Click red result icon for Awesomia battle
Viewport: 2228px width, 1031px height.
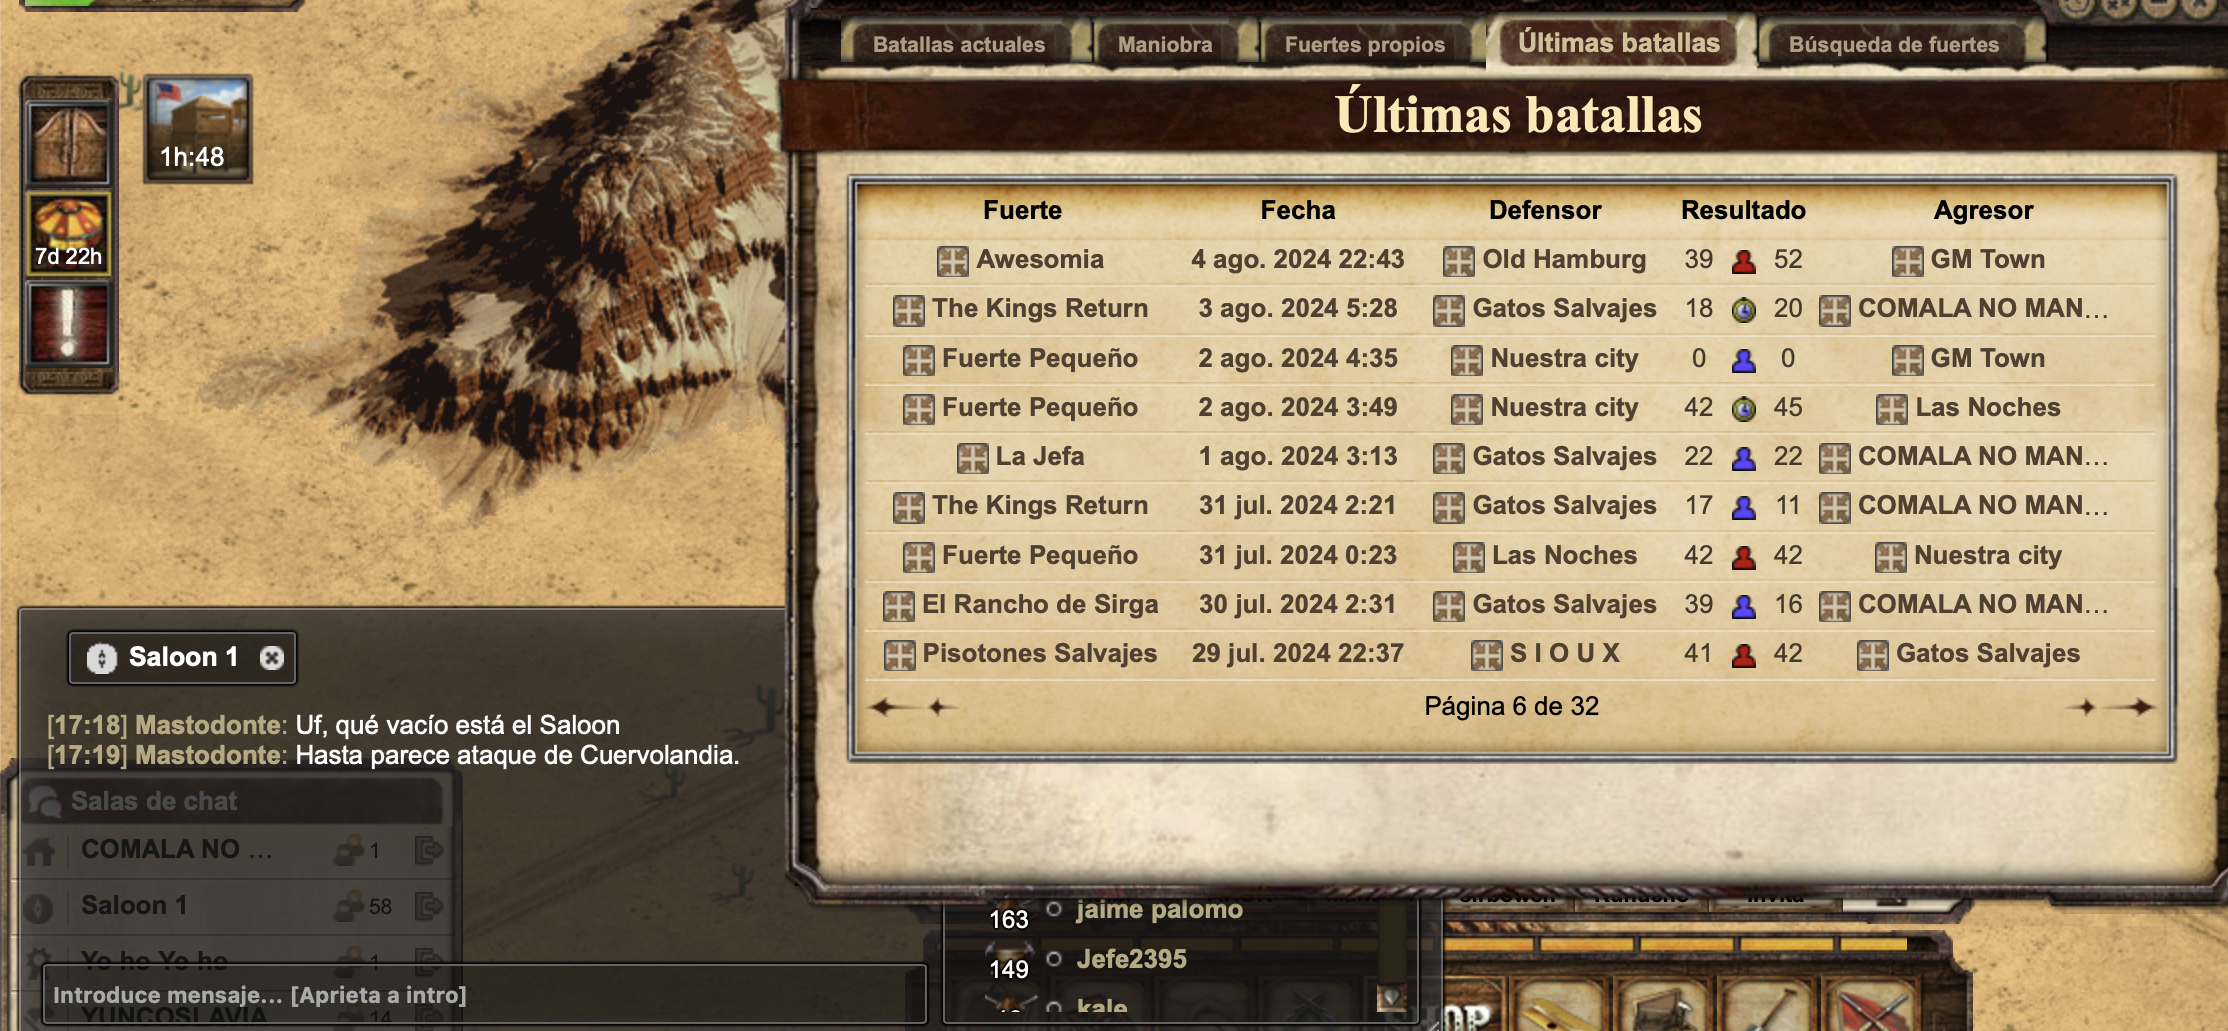1743,261
